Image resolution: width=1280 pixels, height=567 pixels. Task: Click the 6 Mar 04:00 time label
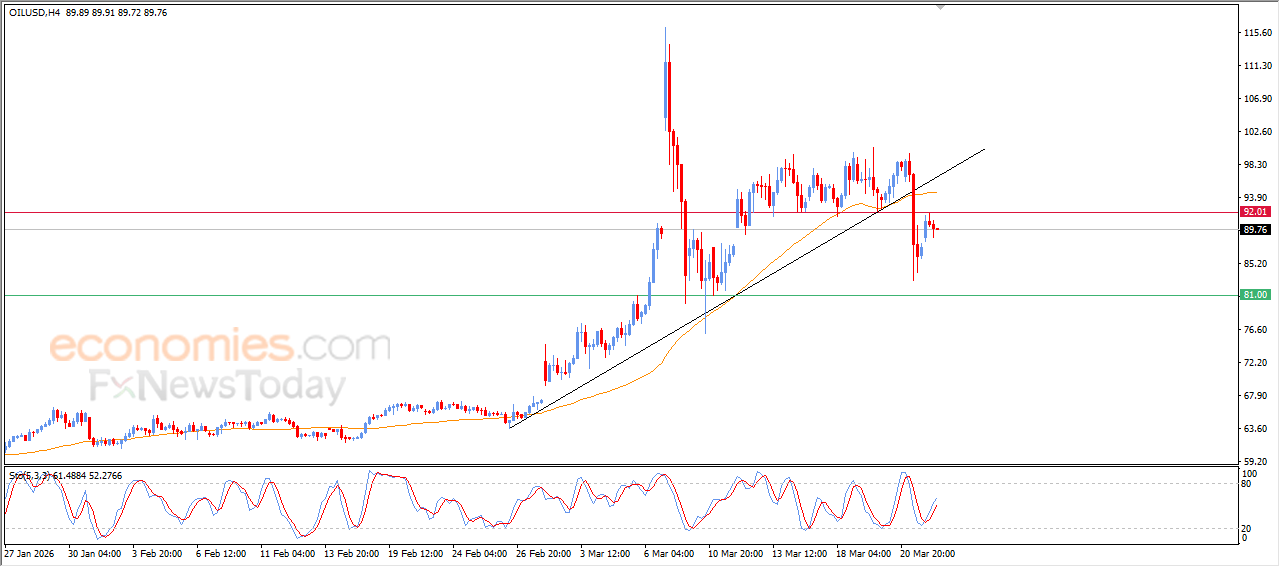(x=671, y=552)
